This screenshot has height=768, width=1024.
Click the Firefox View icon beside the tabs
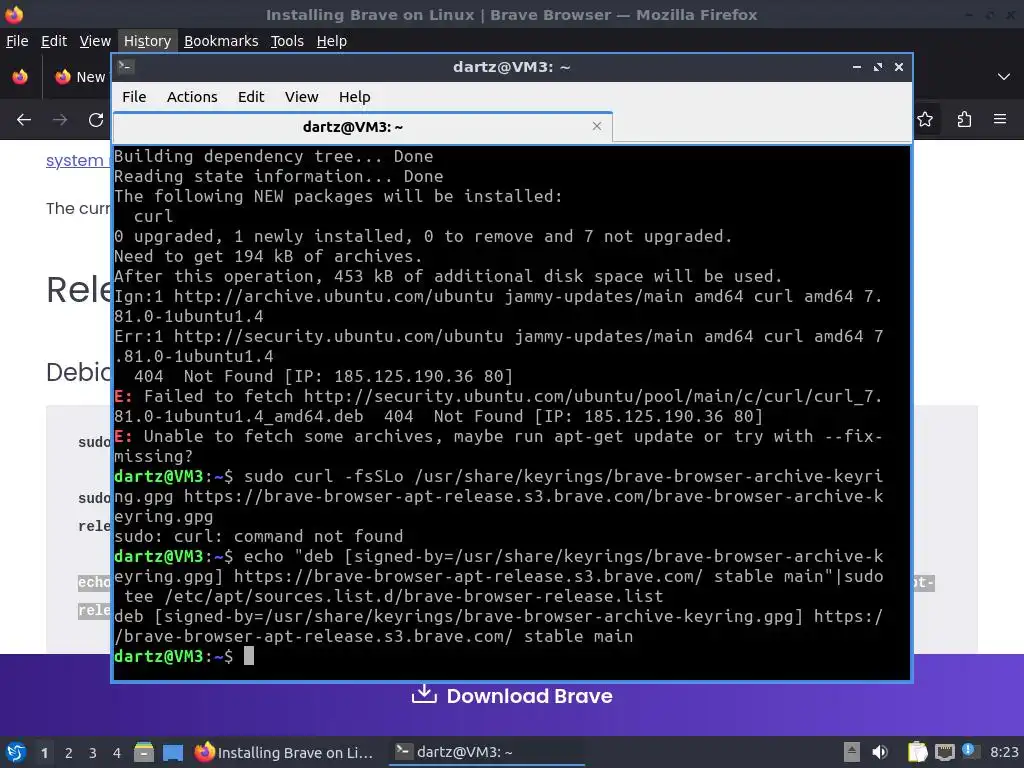point(20,77)
